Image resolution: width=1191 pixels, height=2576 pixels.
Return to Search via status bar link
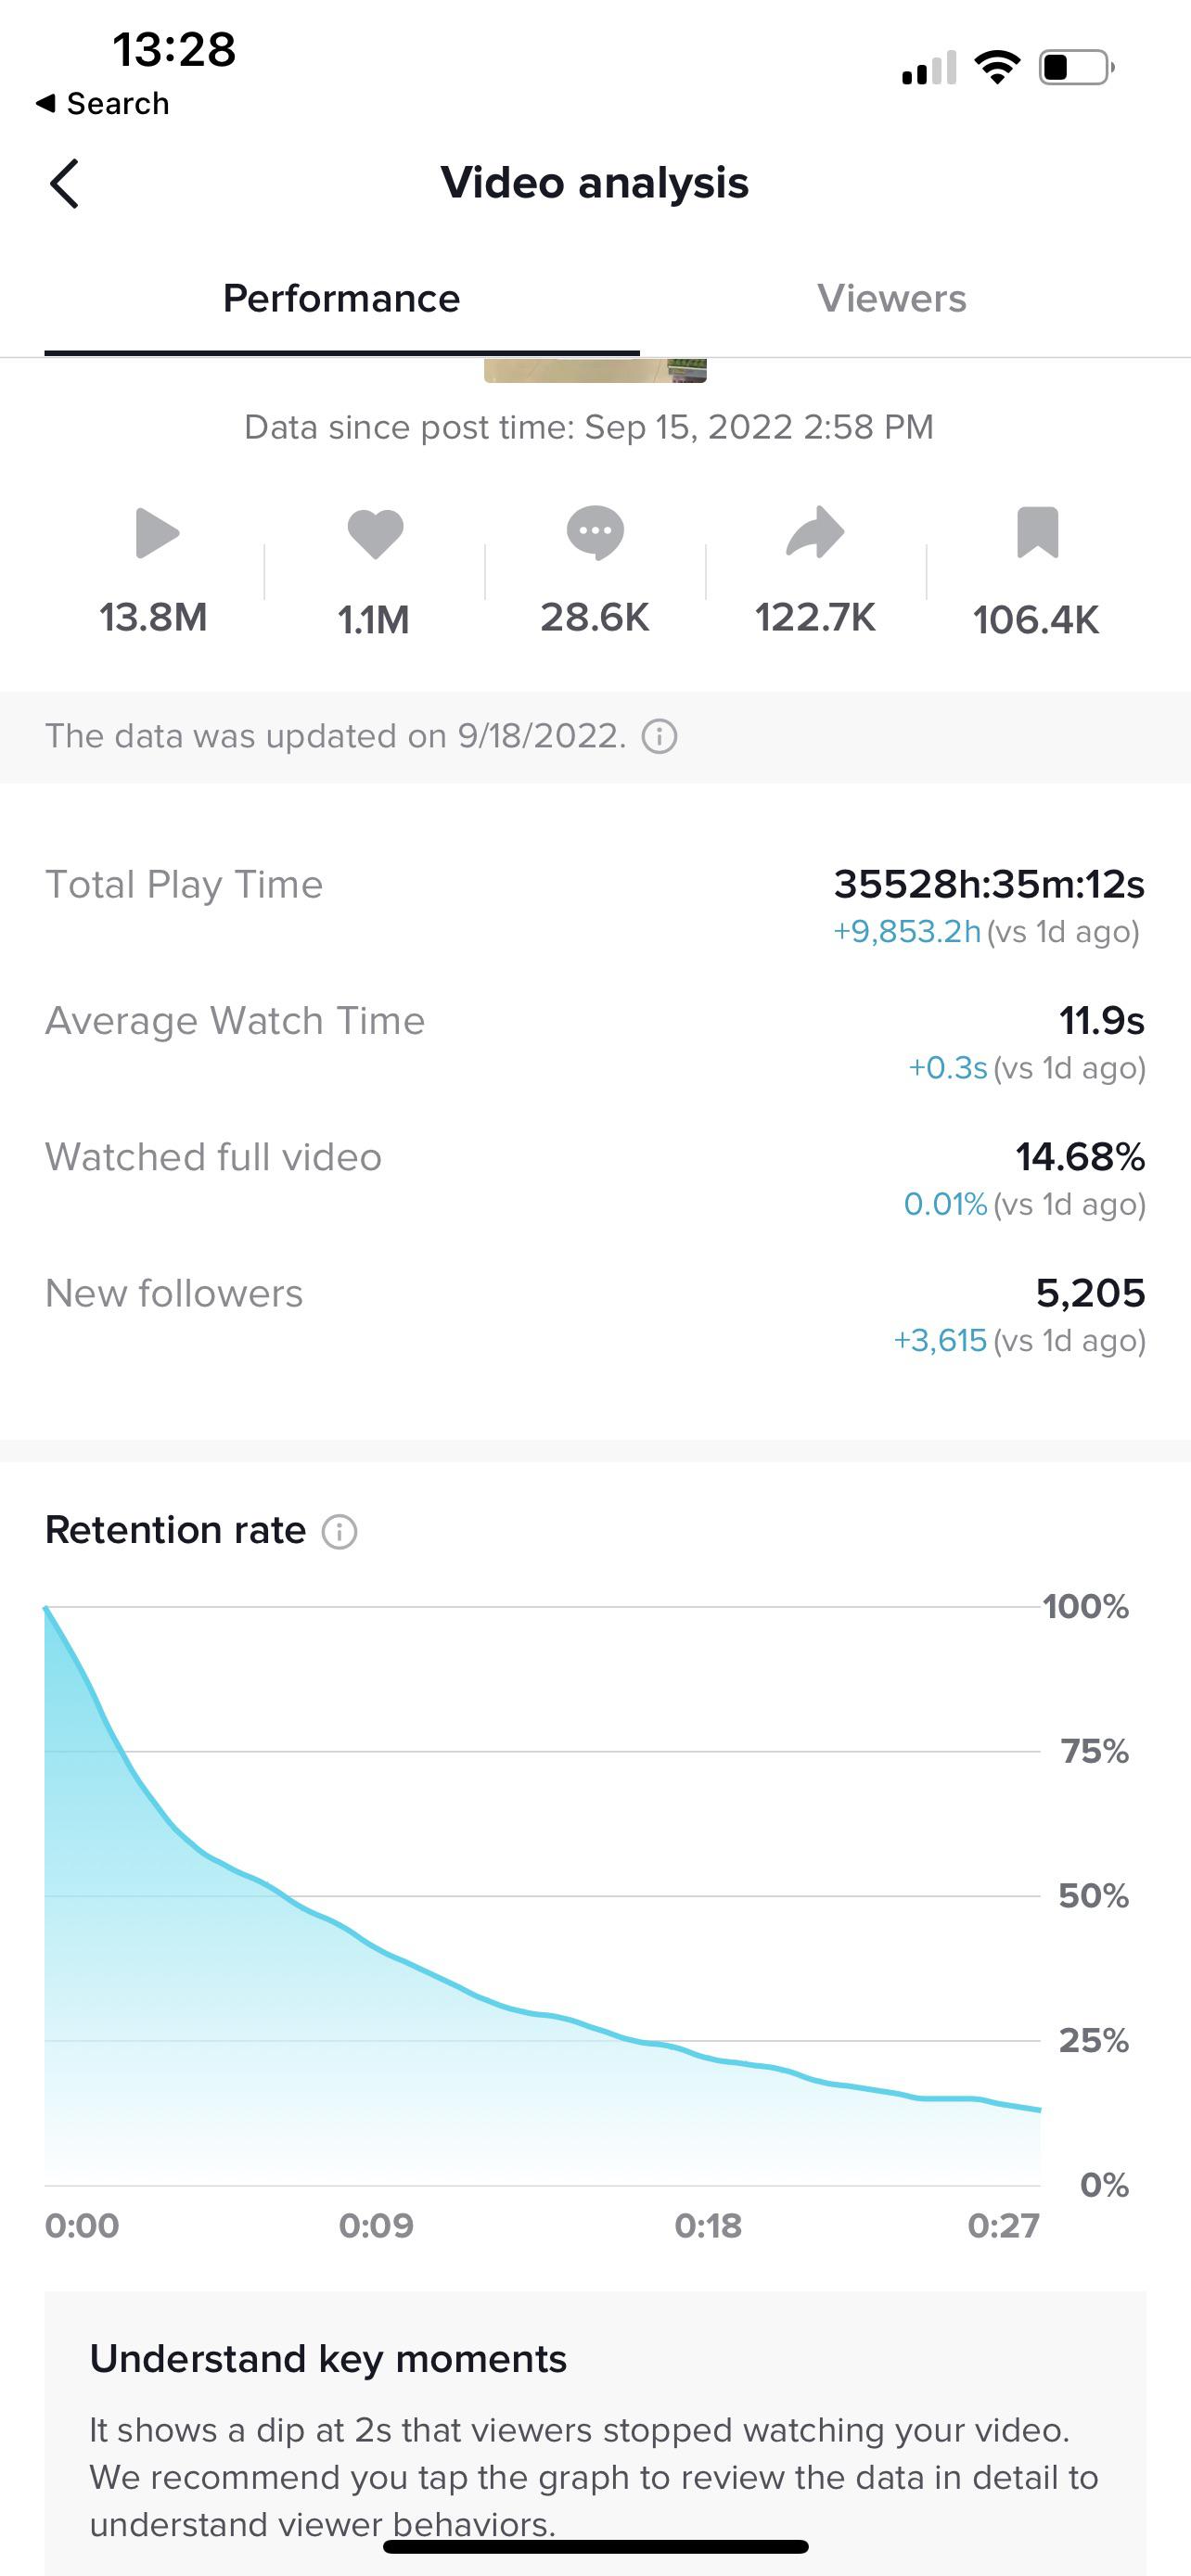[103, 103]
